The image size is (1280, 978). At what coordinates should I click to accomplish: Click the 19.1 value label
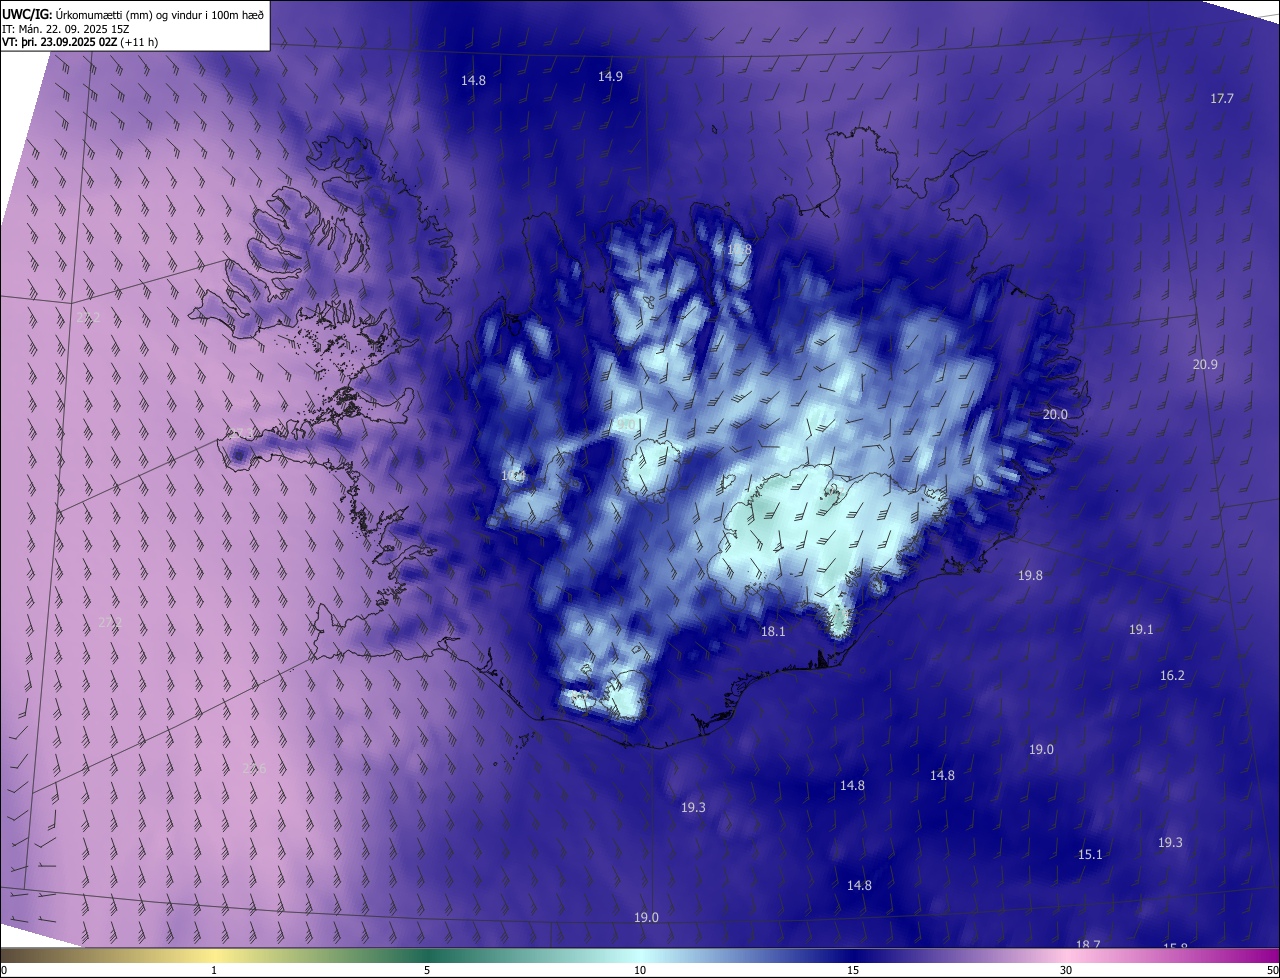click(1141, 629)
